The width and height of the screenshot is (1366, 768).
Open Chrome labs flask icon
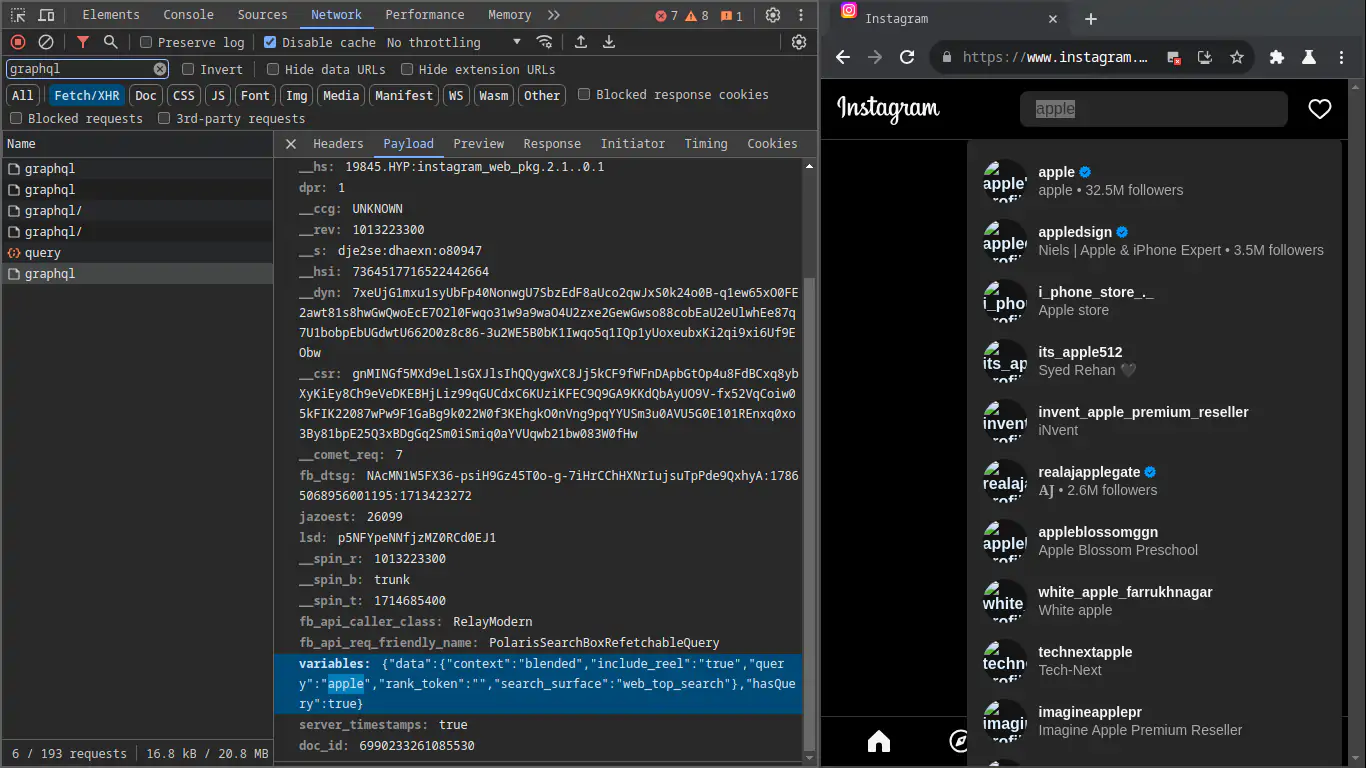(1309, 57)
